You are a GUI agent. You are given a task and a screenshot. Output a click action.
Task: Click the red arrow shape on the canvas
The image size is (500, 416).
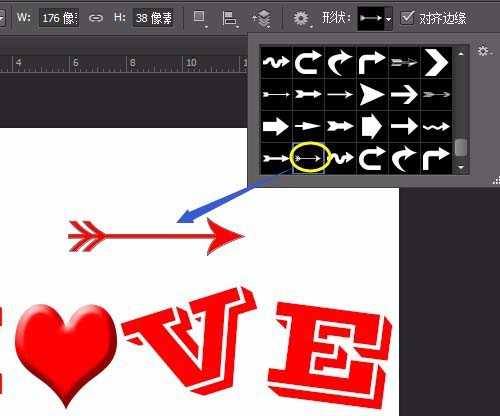[156, 236]
